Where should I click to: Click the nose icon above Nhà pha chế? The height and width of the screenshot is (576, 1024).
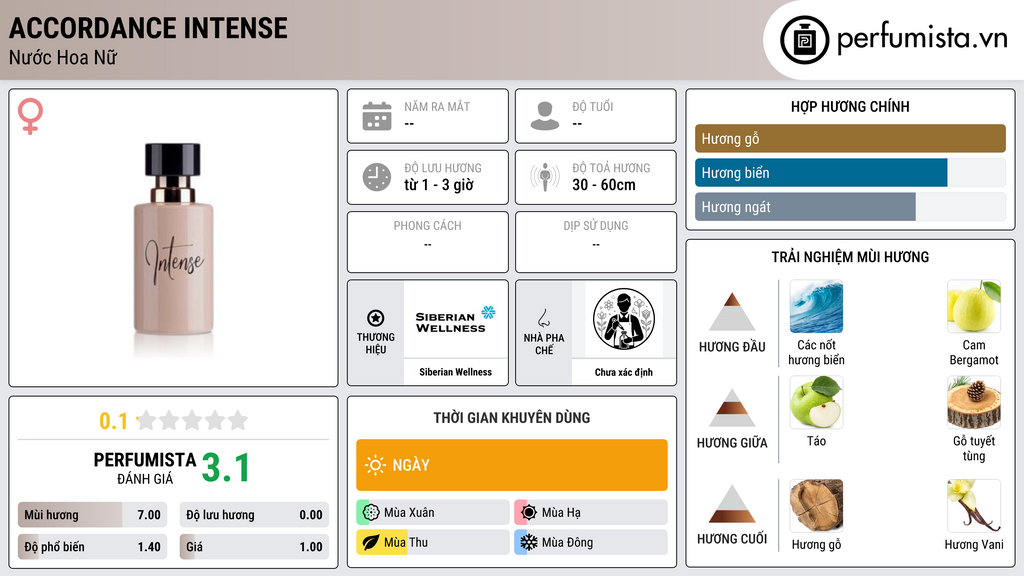[x=543, y=319]
